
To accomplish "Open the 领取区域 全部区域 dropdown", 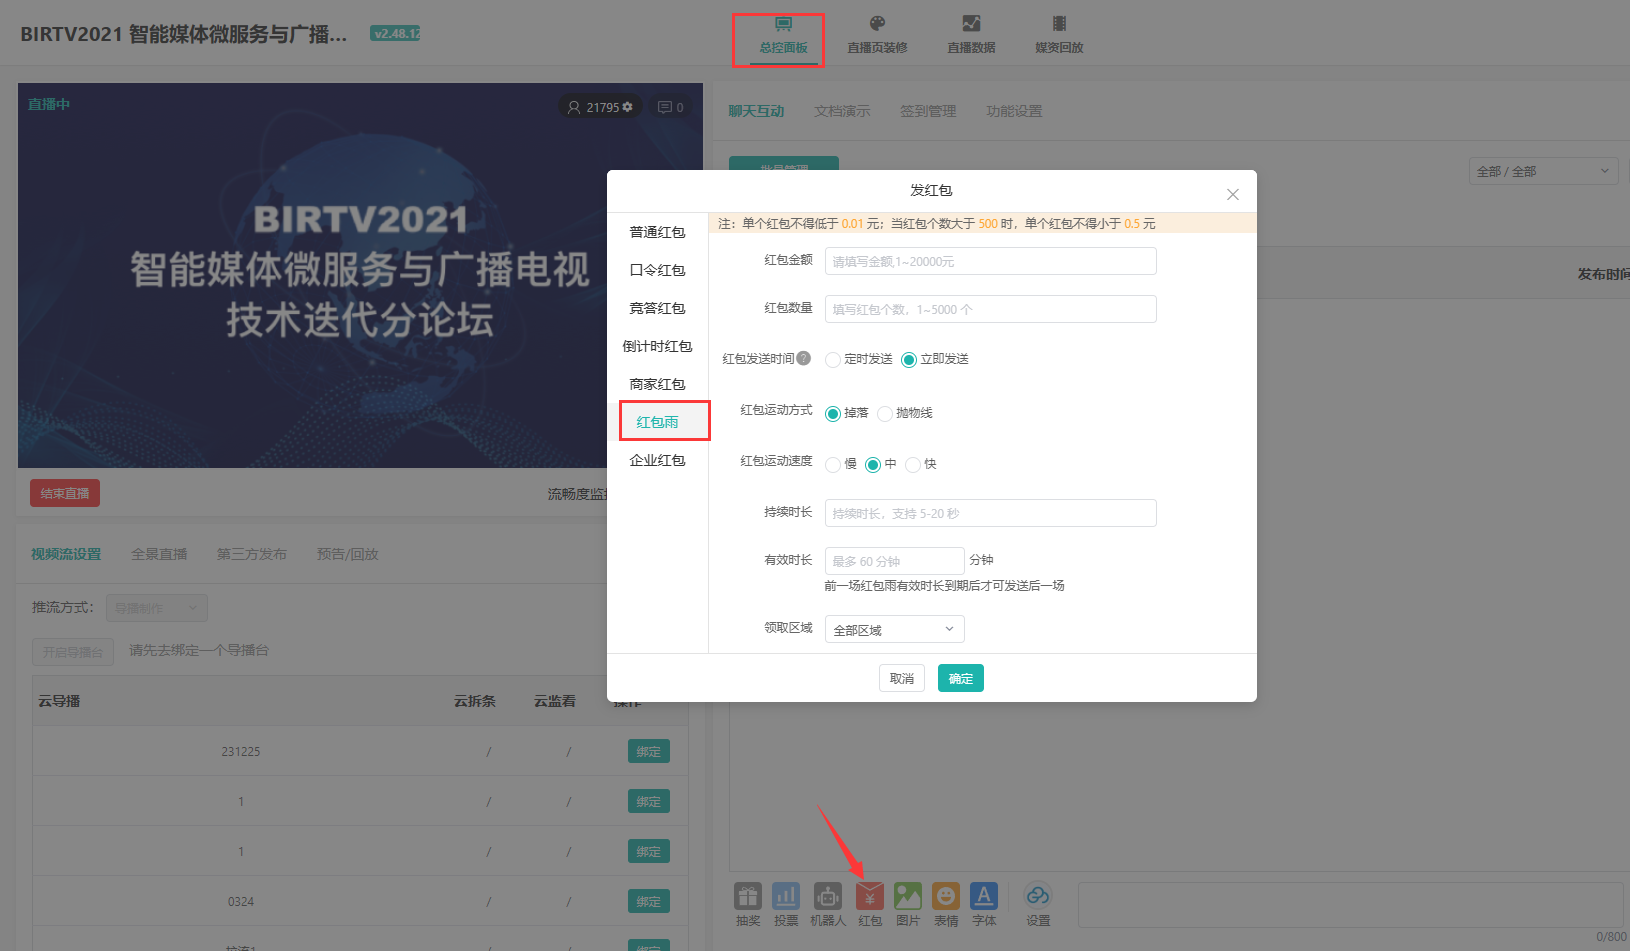I will (895, 629).
